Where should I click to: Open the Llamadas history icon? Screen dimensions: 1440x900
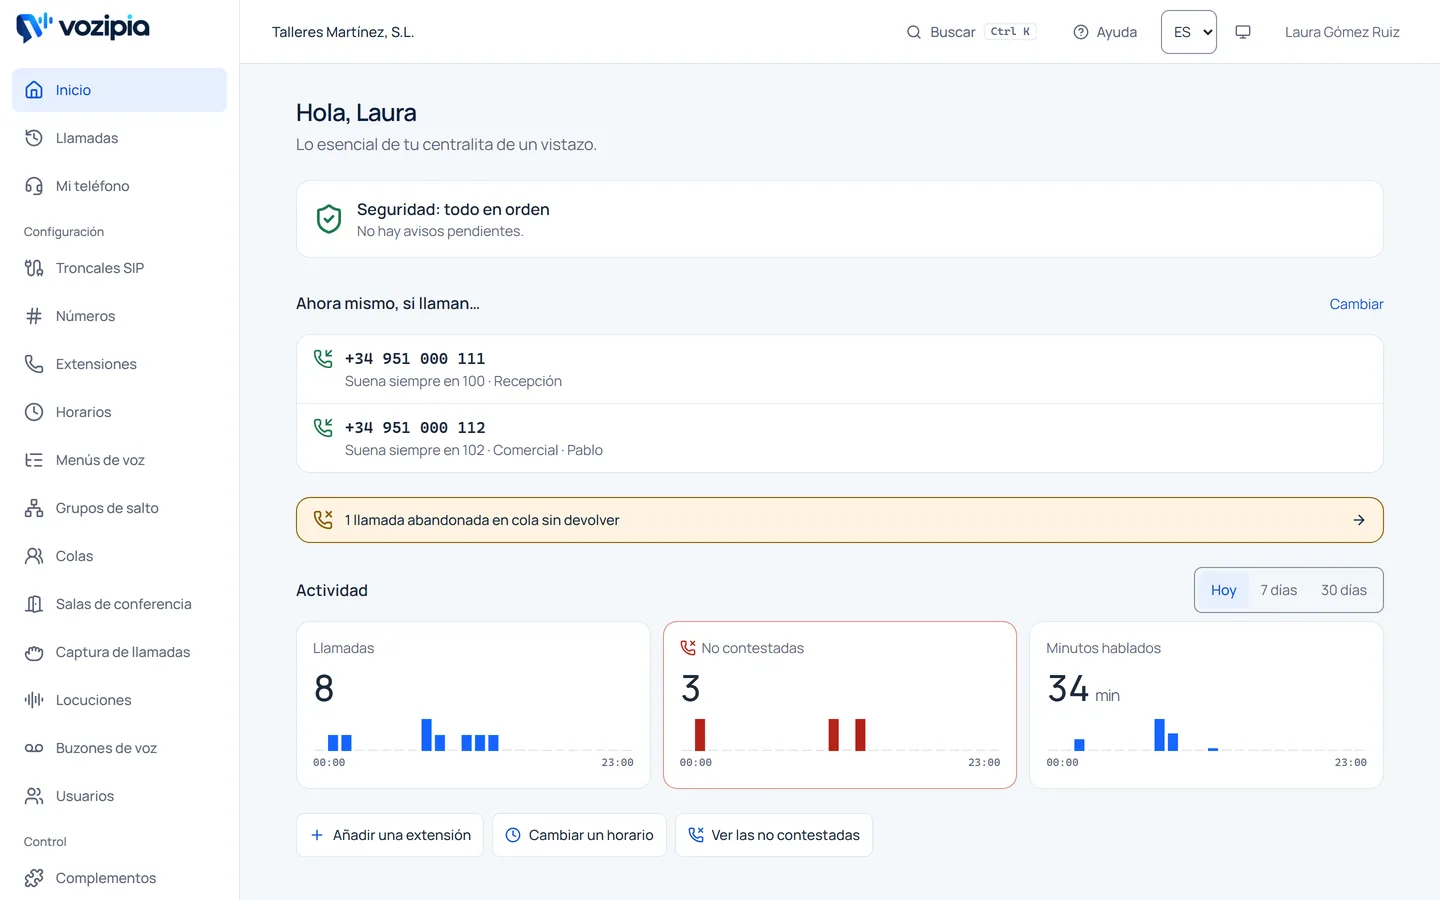click(34, 138)
